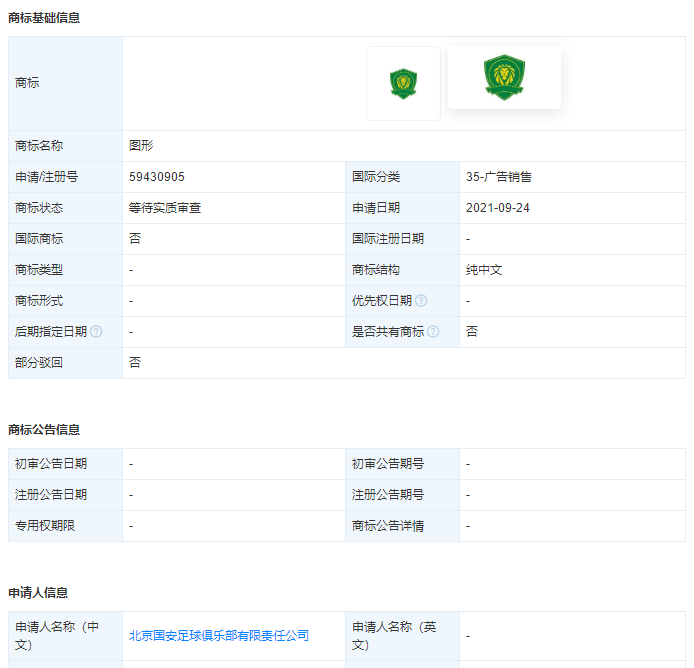
Task: Click the enlarged lion shield trademark image
Action: pos(504,77)
